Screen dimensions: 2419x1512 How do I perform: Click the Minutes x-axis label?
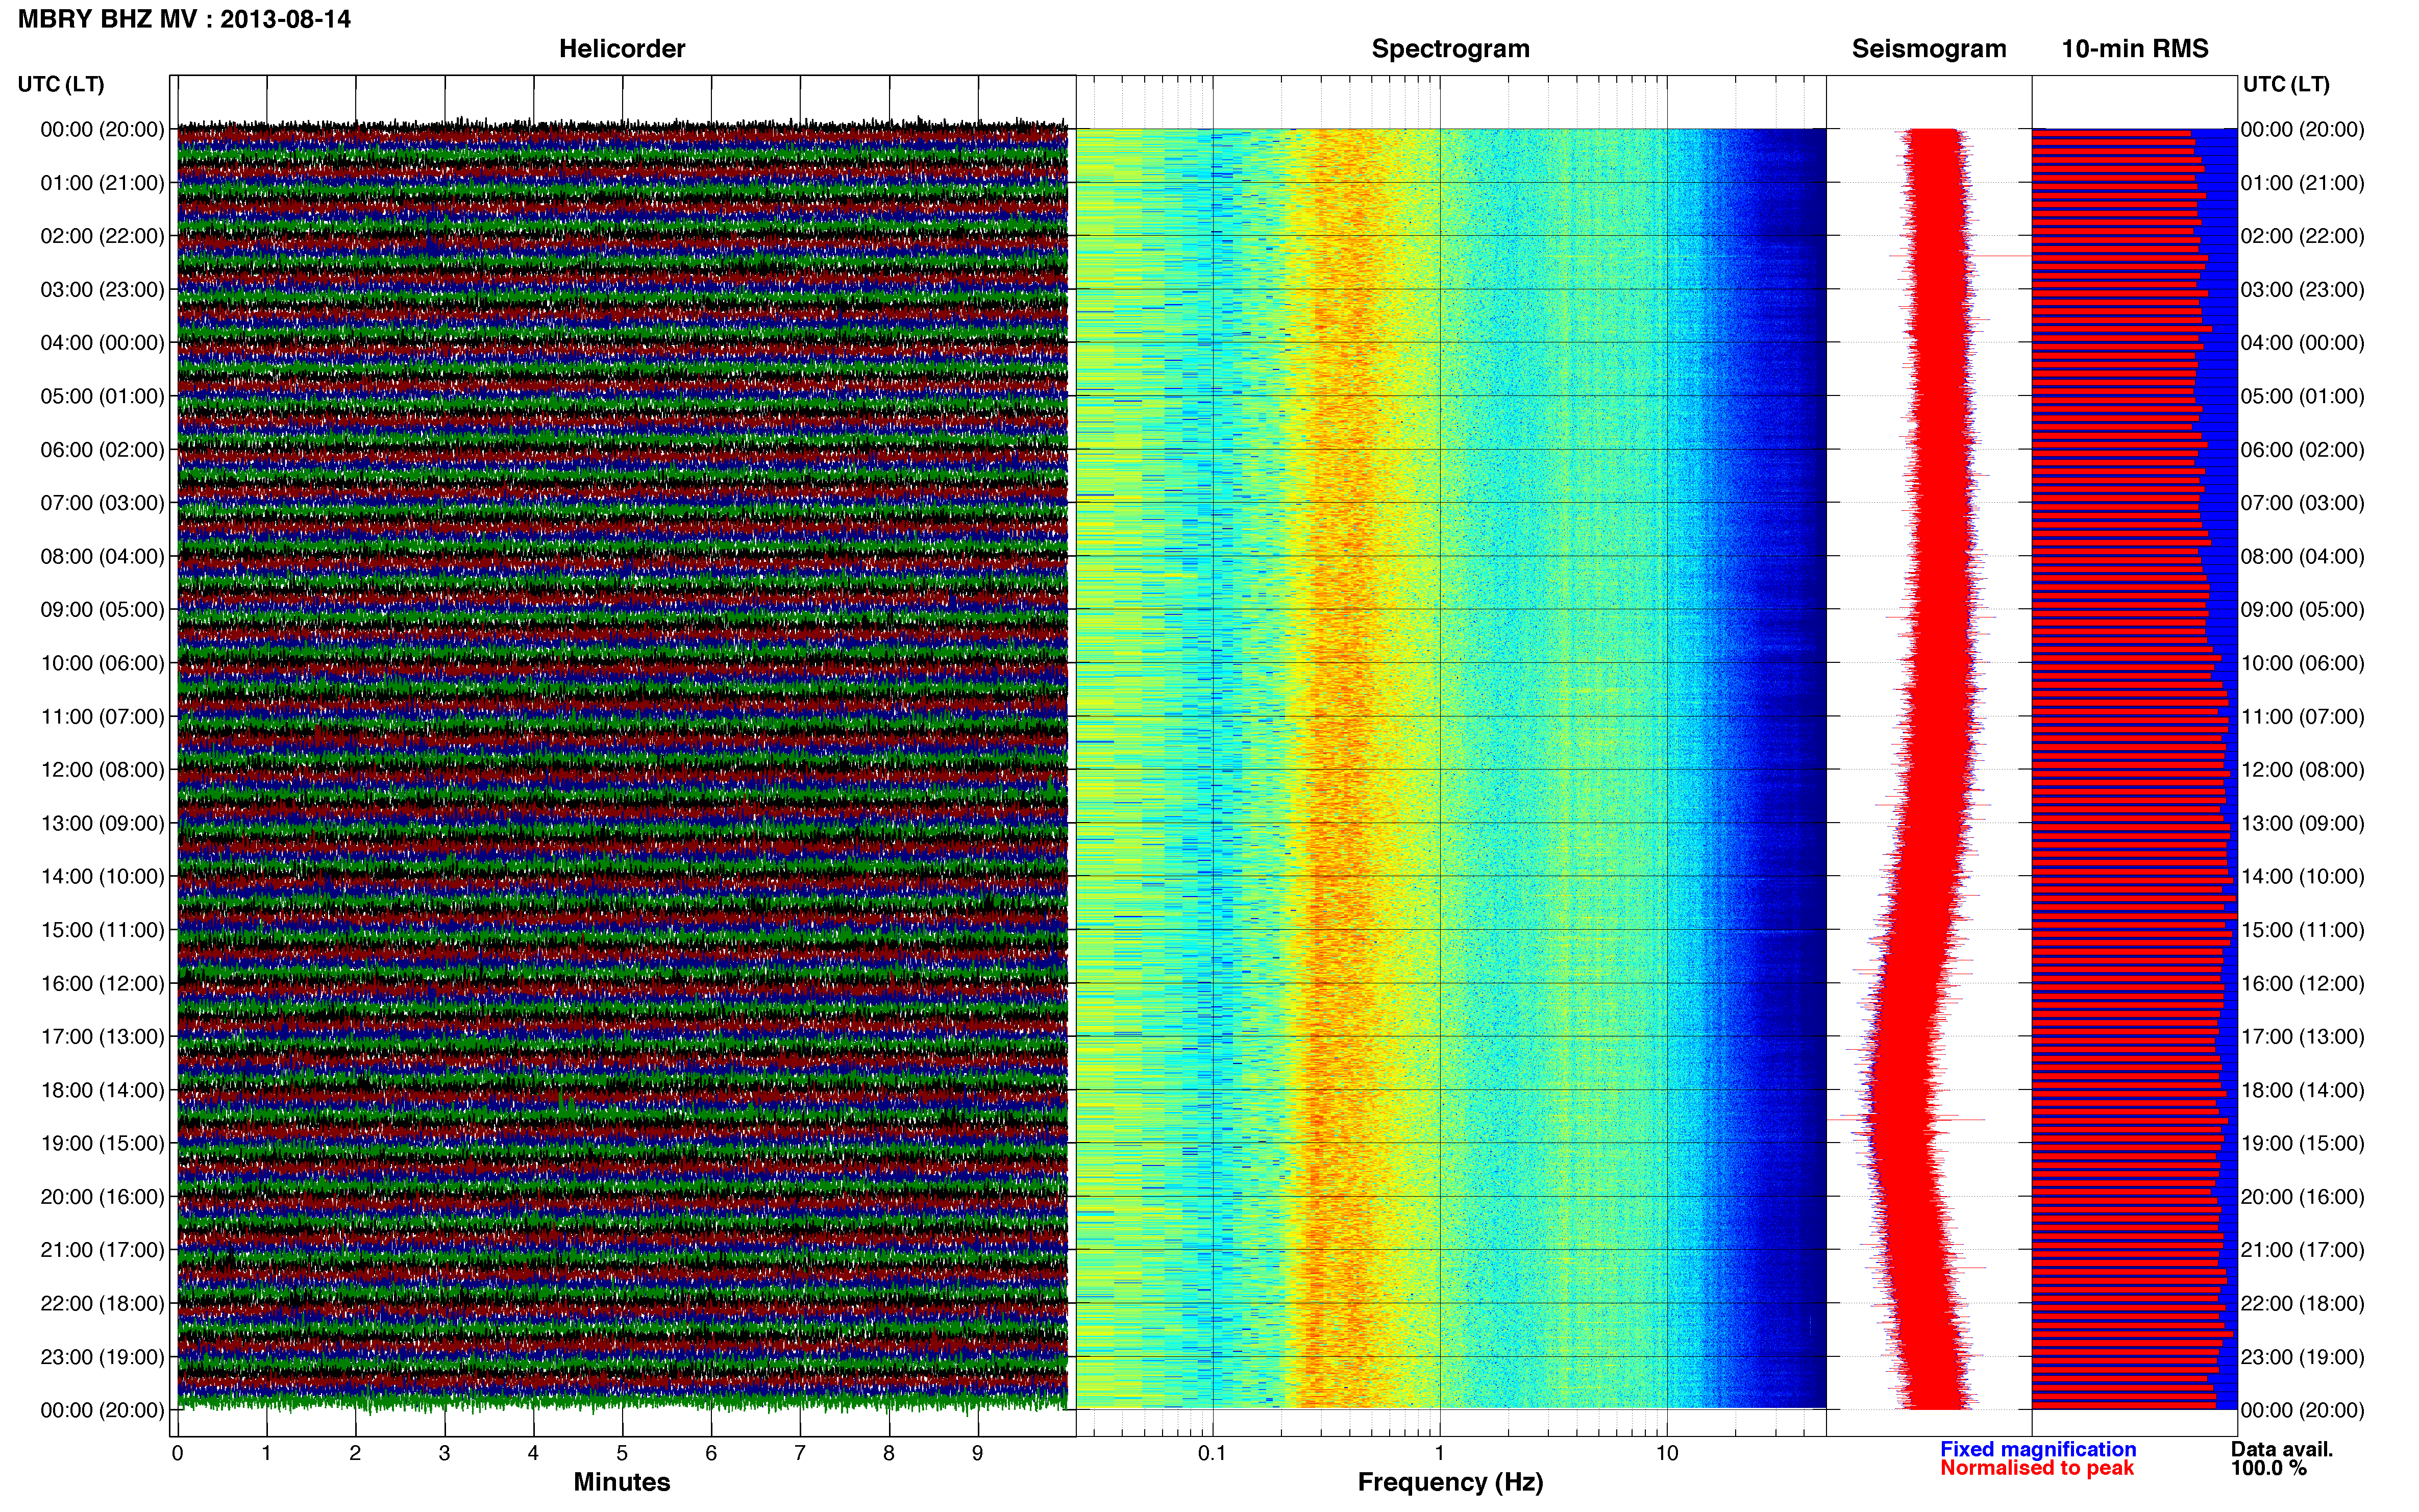[x=621, y=1482]
